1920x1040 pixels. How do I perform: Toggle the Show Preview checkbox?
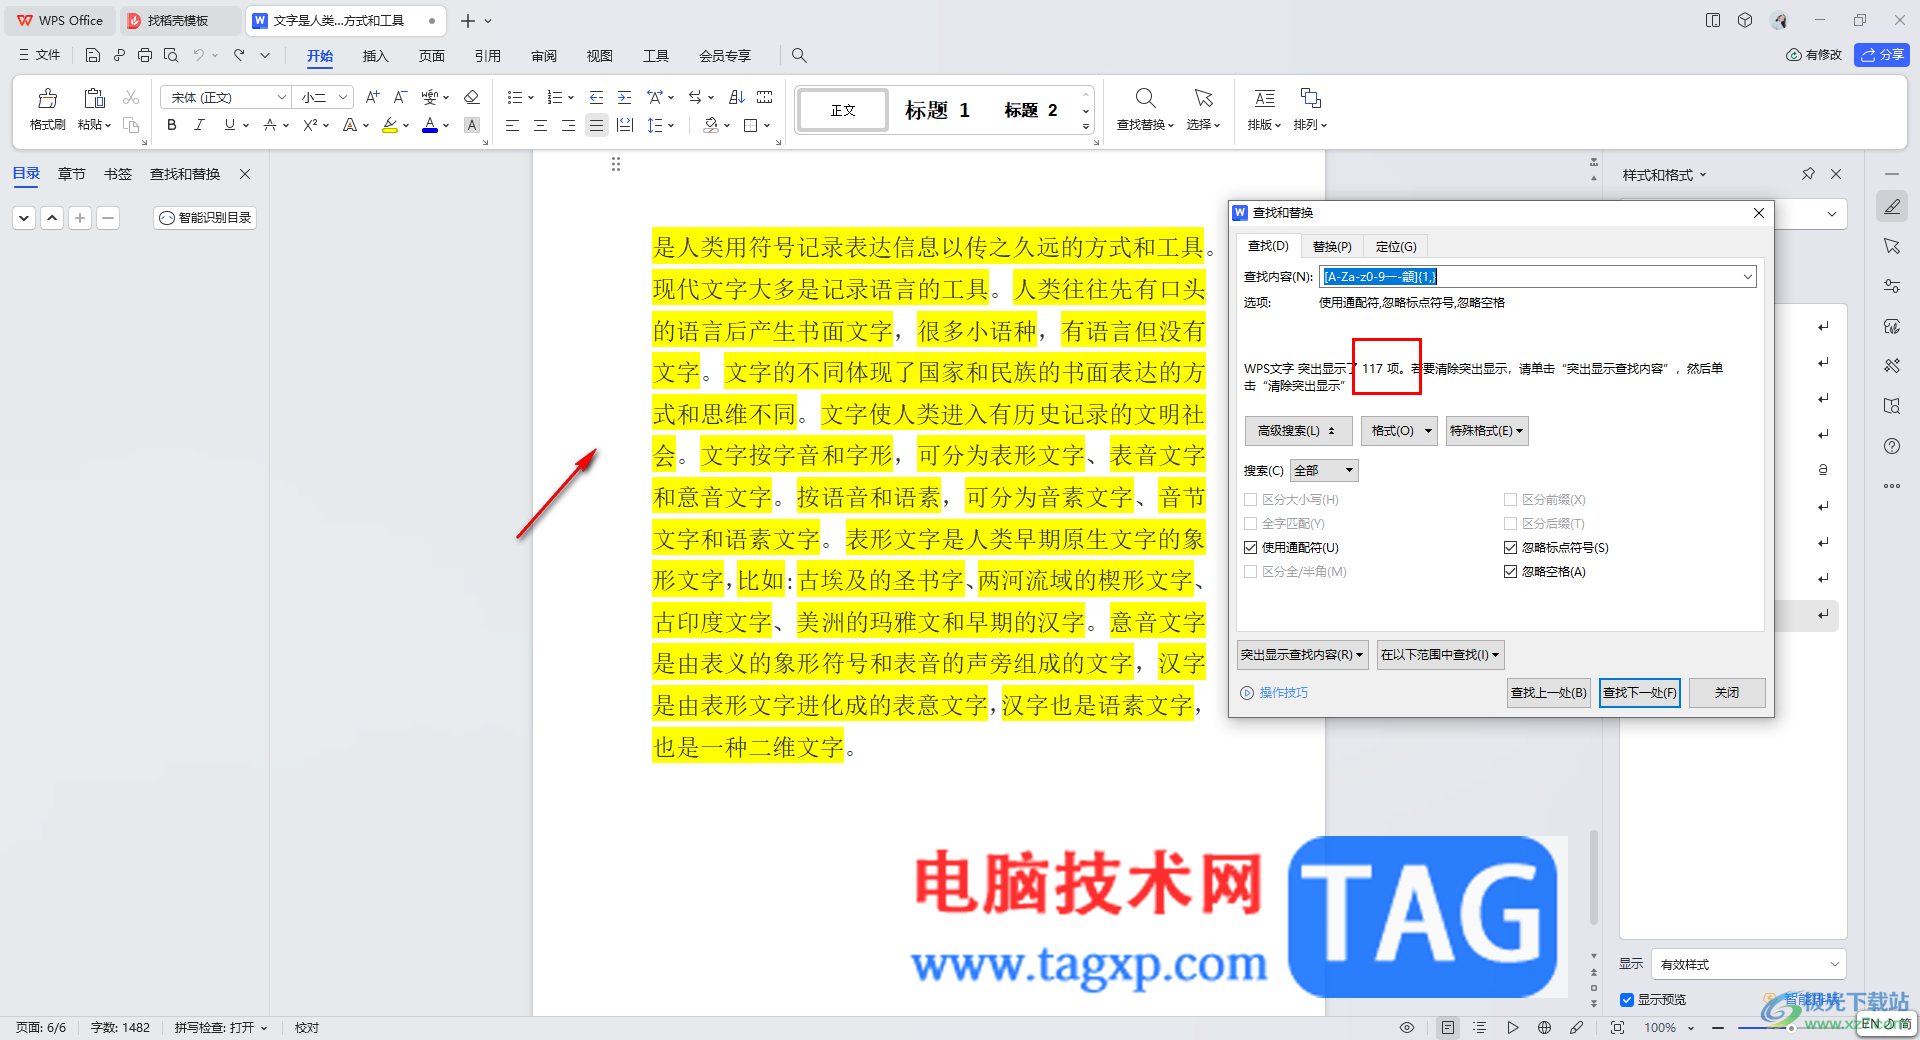[1627, 1000]
